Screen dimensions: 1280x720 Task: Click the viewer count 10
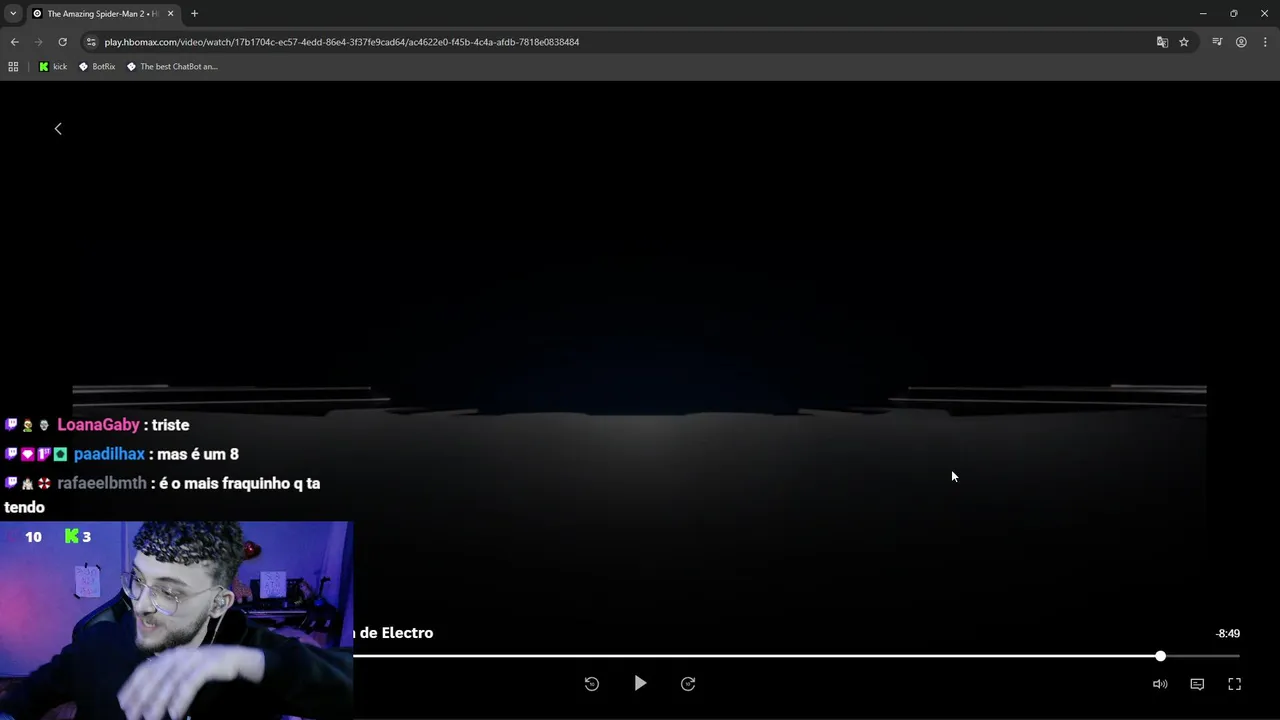click(x=33, y=537)
